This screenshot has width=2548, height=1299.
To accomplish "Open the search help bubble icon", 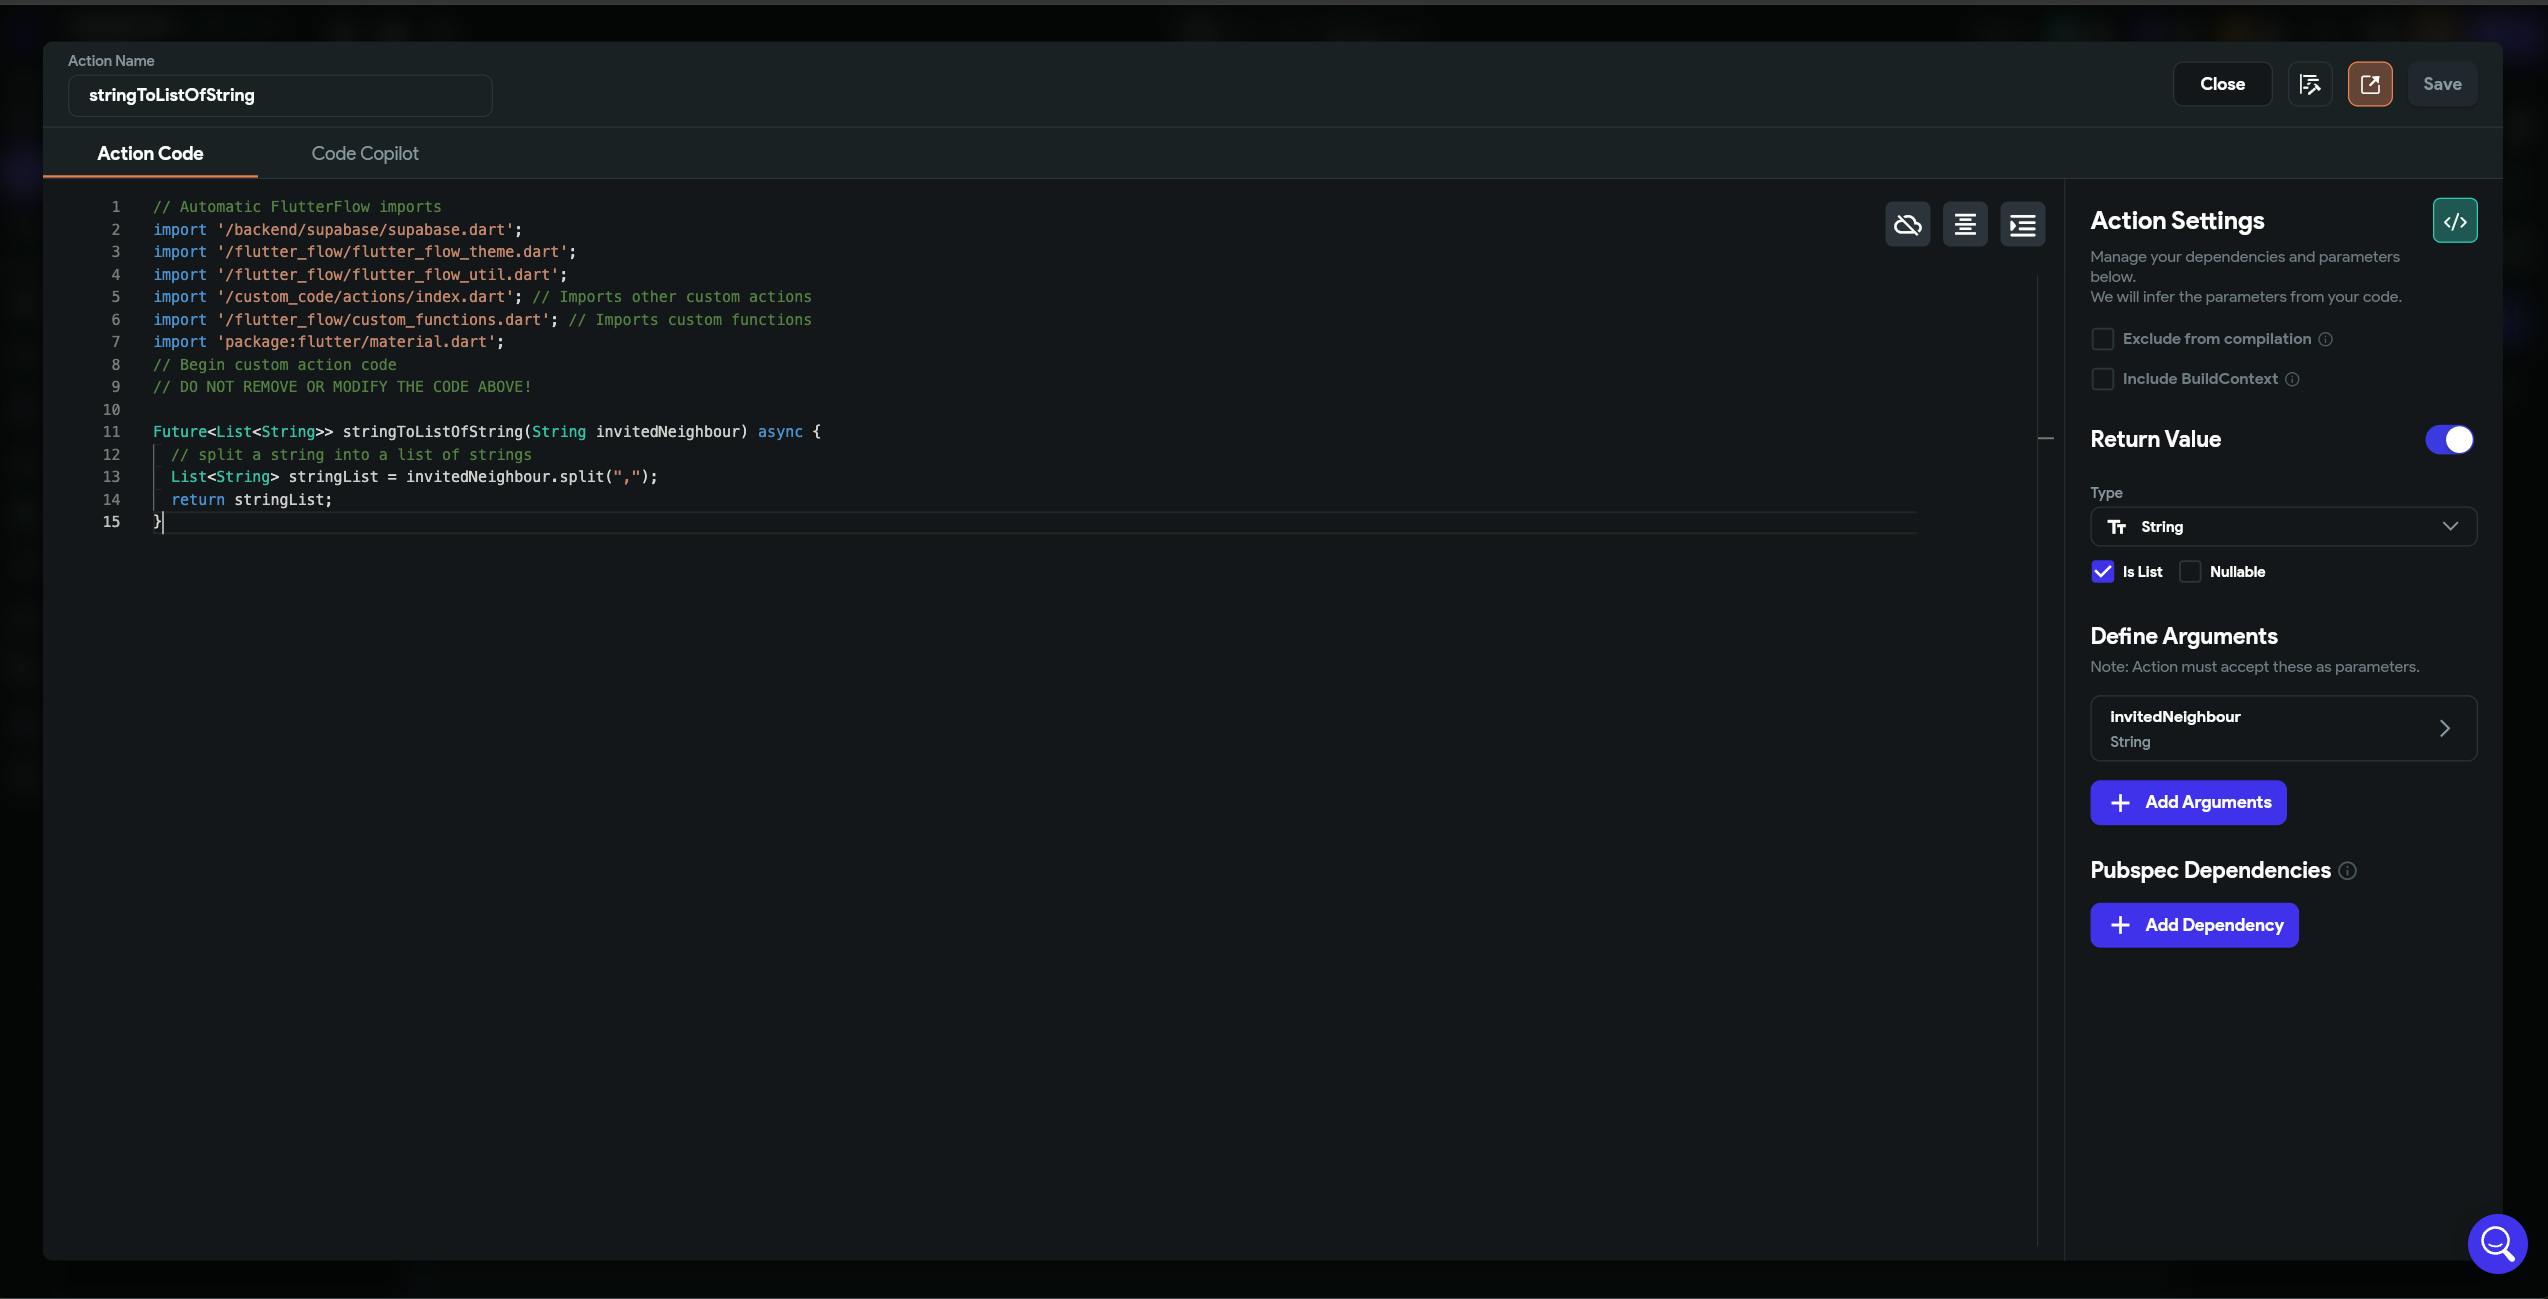I will (x=2496, y=1243).
